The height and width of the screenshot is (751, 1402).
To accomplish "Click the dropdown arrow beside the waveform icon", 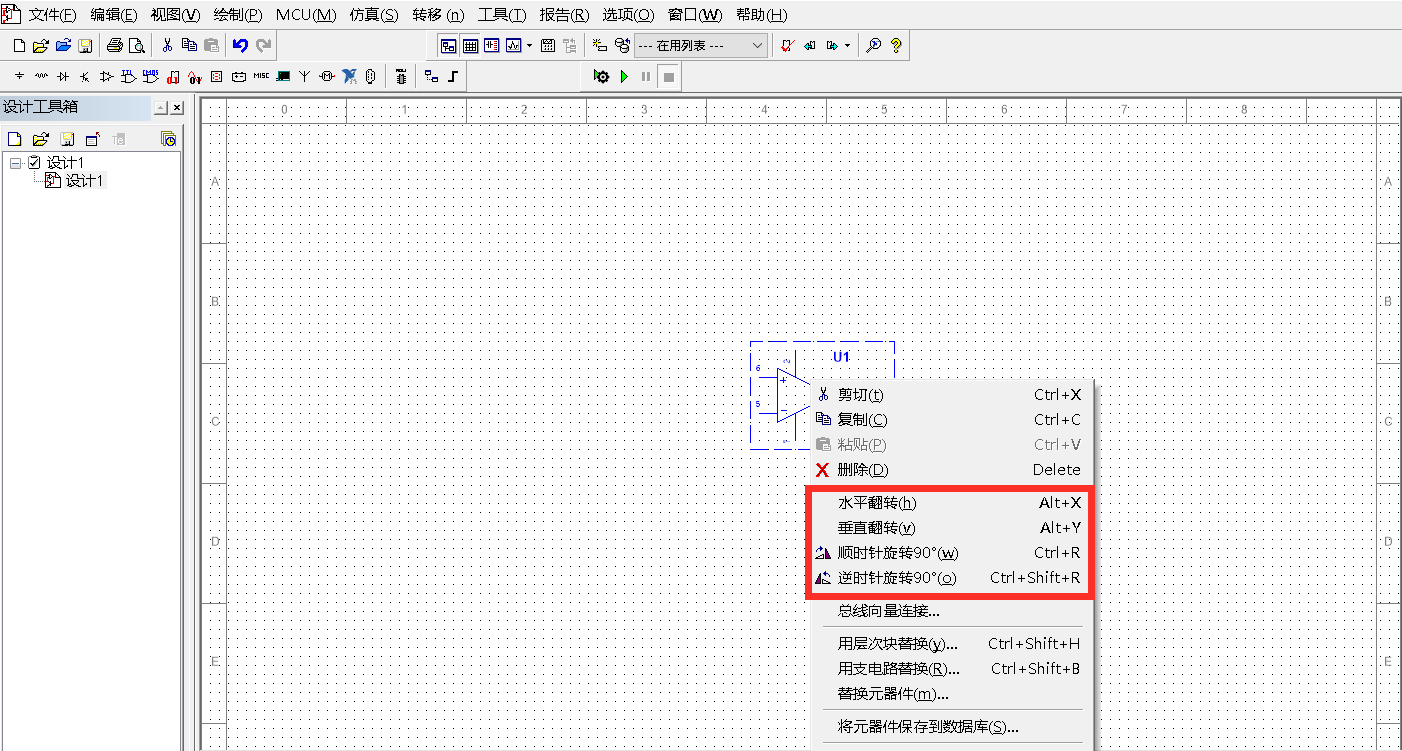I will pos(528,45).
